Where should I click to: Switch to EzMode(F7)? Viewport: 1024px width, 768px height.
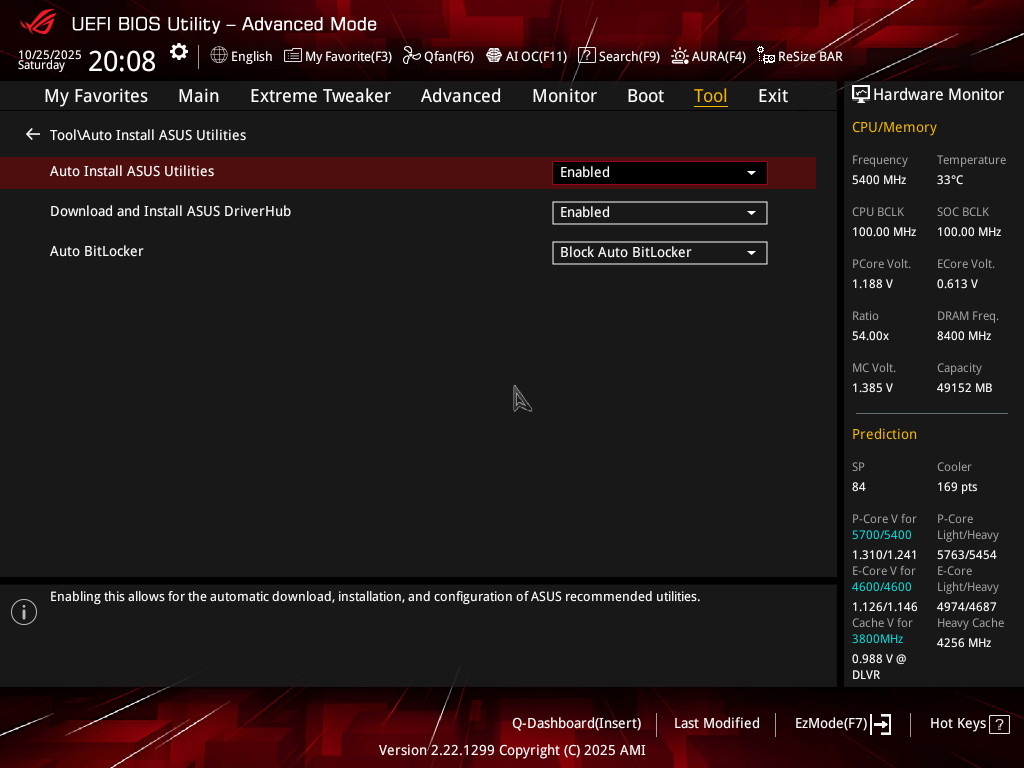[841, 723]
